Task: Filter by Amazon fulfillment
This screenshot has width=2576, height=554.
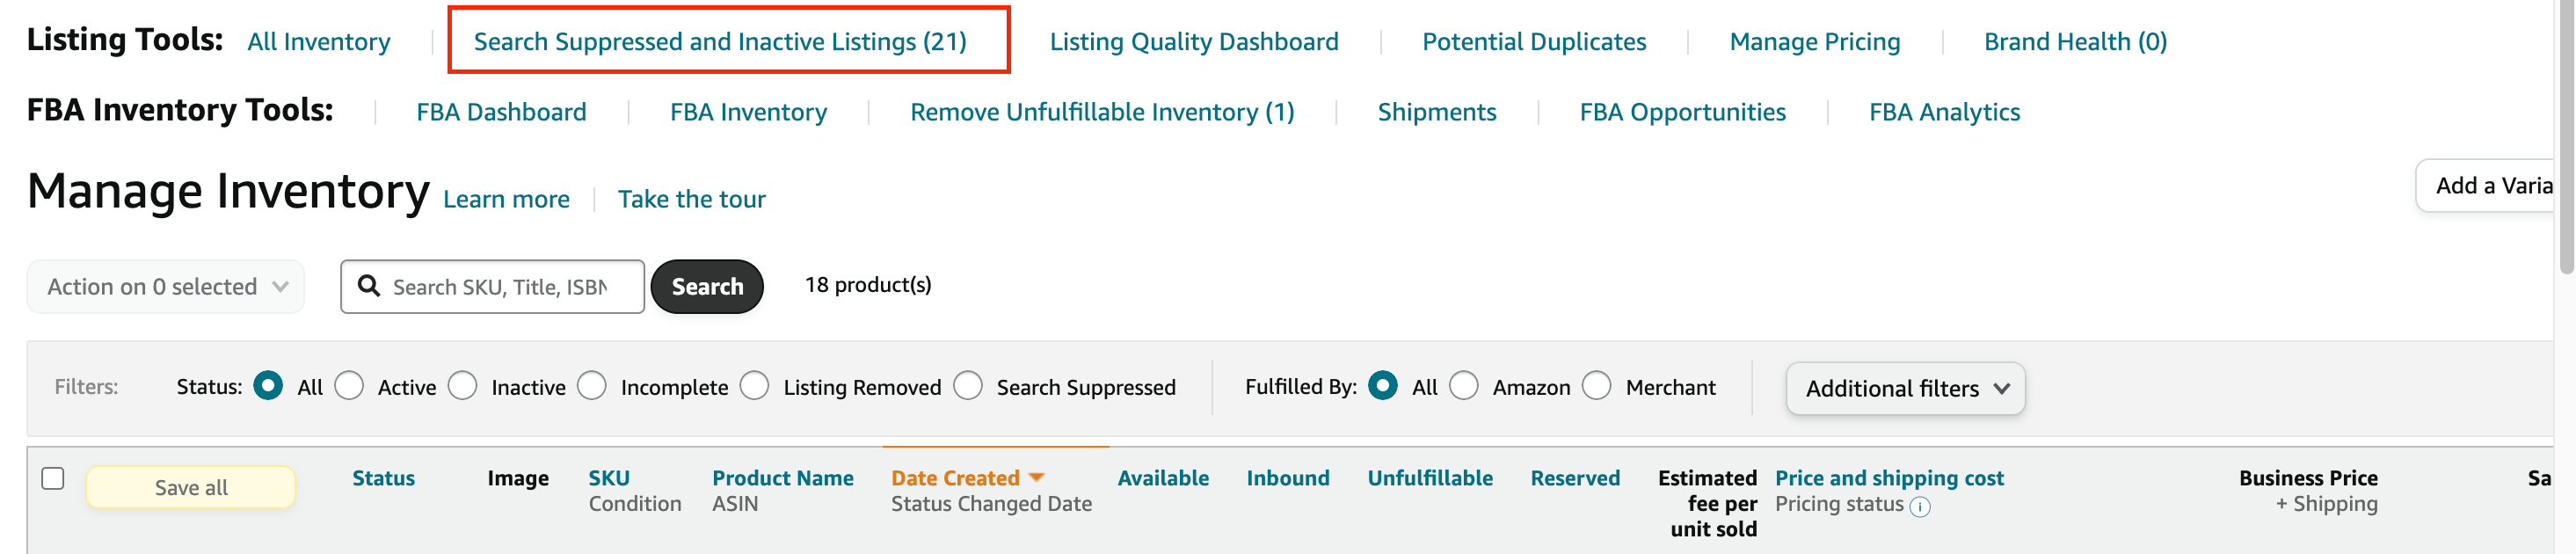Action: click(x=1464, y=386)
